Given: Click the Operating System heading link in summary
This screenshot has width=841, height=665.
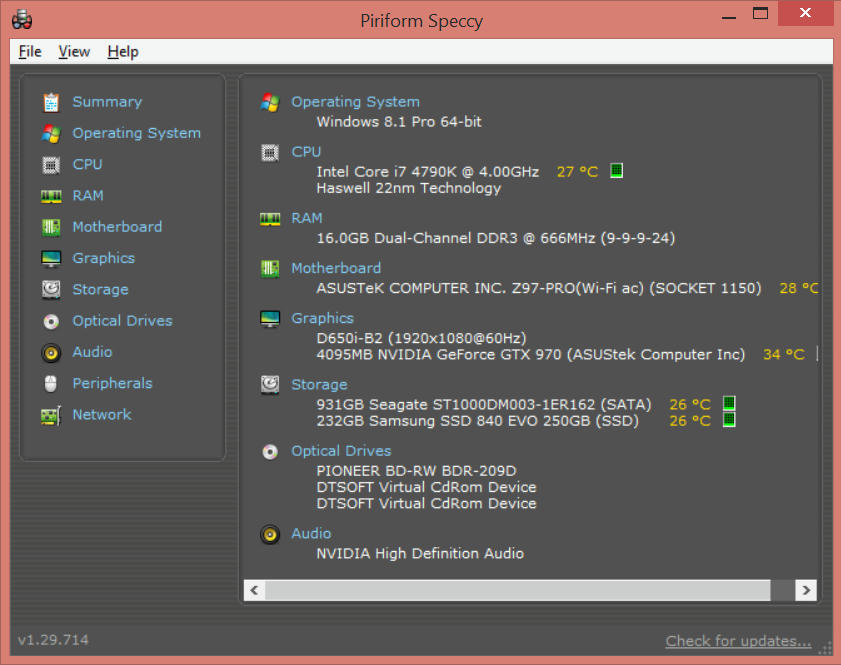Looking at the screenshot, I should [x=356, y=102].
